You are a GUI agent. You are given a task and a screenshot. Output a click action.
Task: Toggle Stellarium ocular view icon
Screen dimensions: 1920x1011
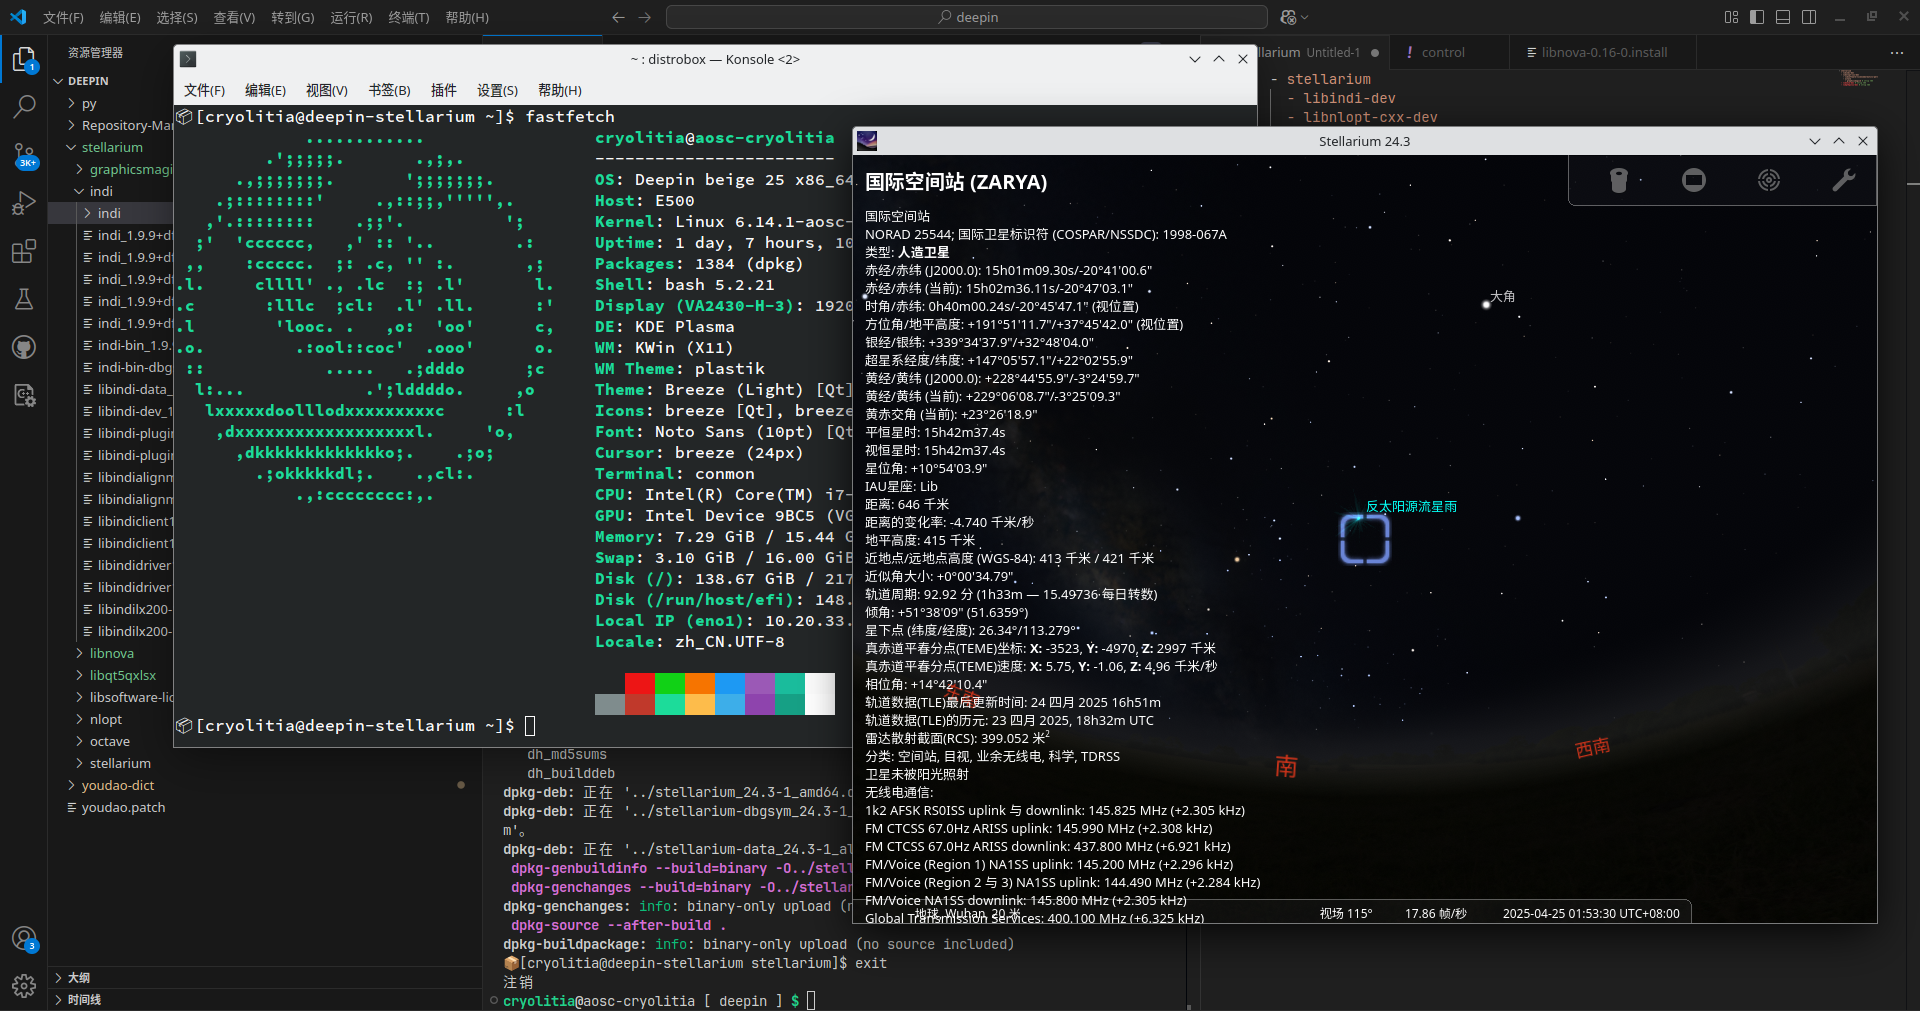click(1619, 180)
